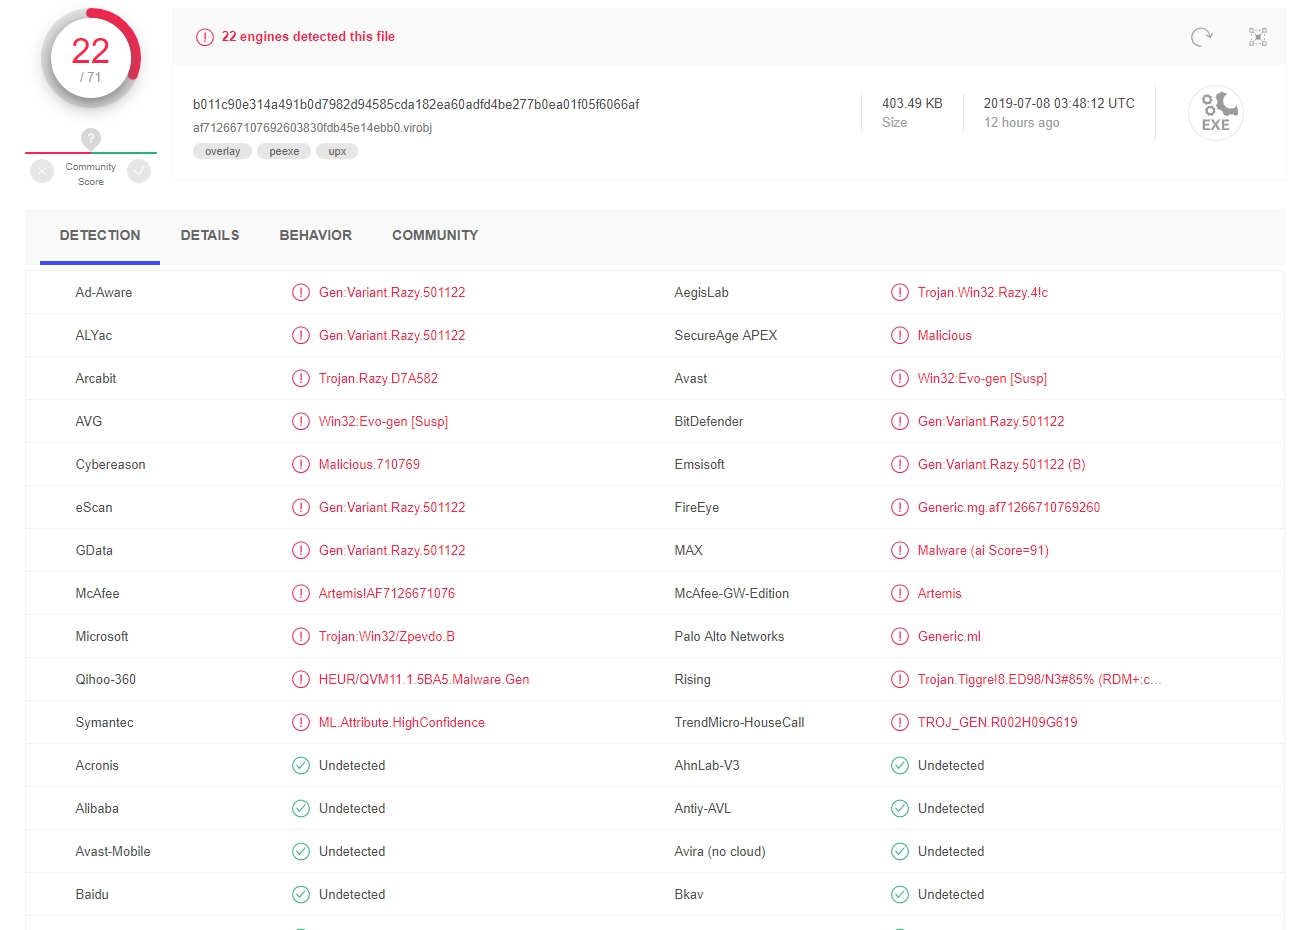Viewport: 1303px width, 930px height.
Task: Click Malicious.710769 Cybereason result
Action: pyautogui.click(x=369, y=464)
